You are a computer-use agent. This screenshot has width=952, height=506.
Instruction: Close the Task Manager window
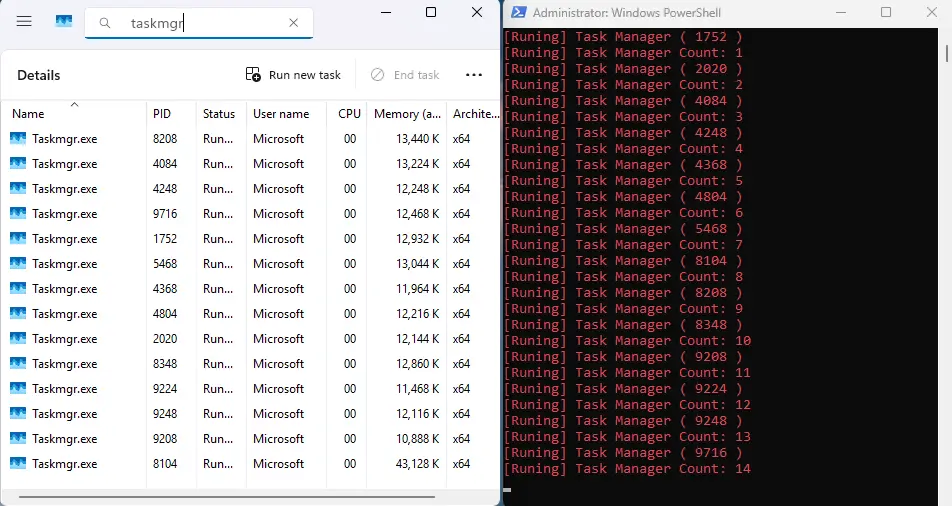[477, 12]
